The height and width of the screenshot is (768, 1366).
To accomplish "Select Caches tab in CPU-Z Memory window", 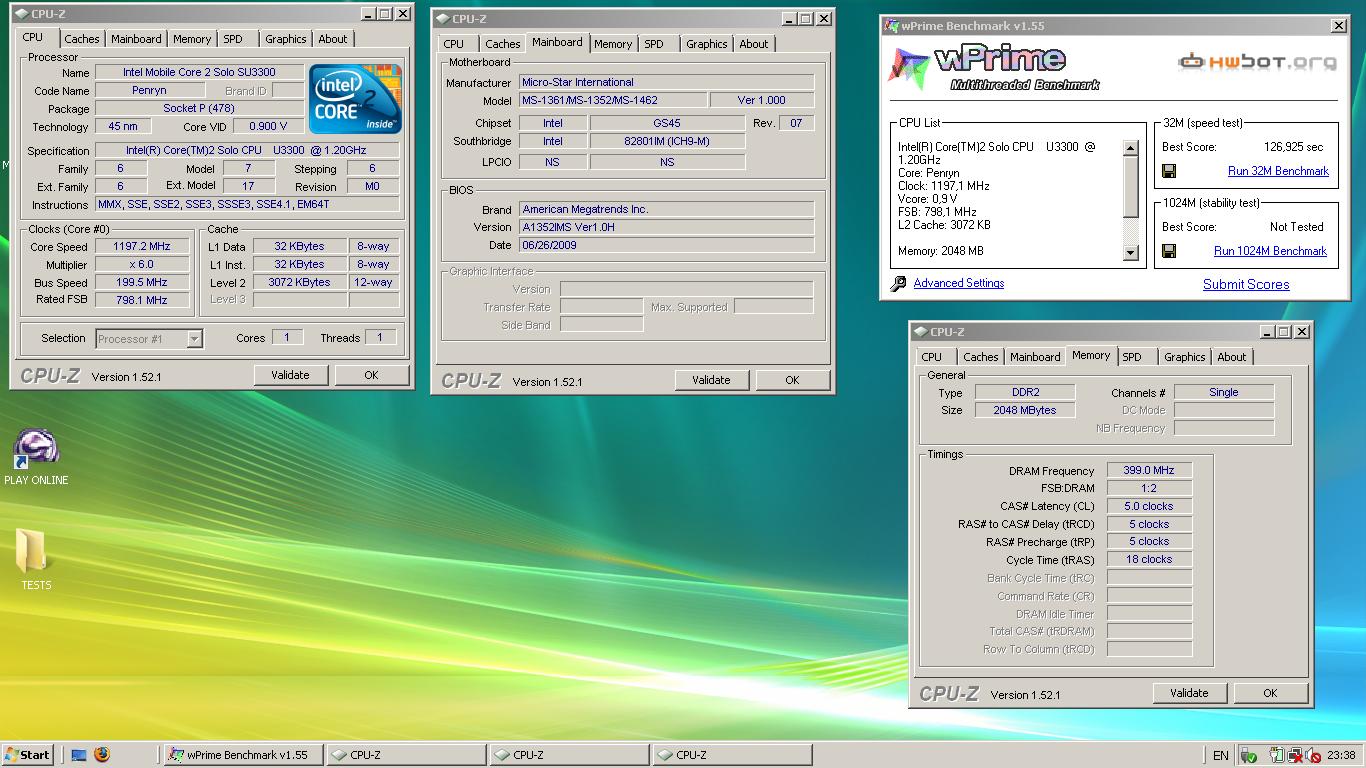I will 980,357.
